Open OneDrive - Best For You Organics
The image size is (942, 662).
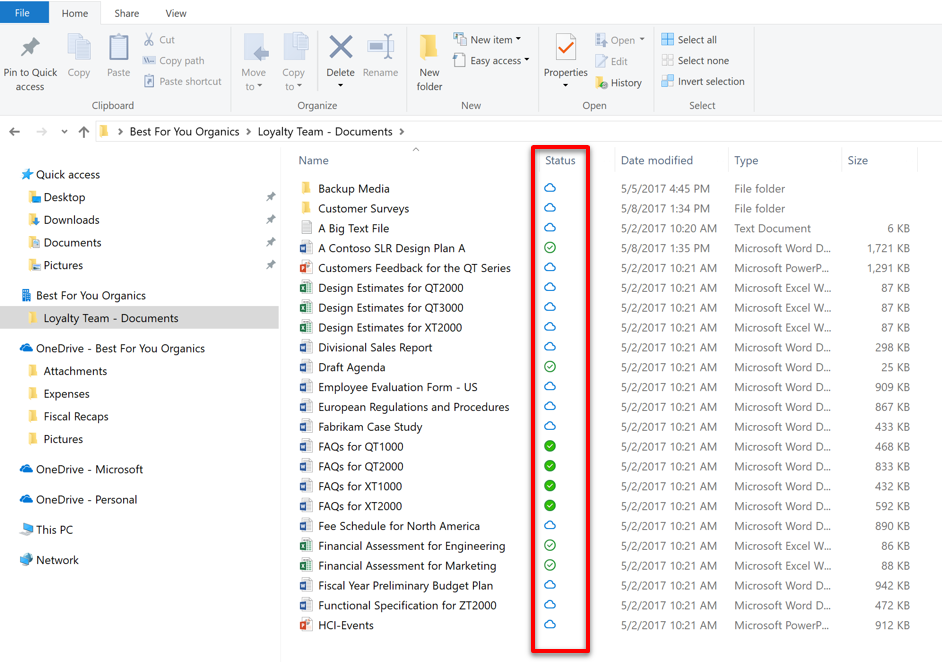click(112, 348)
